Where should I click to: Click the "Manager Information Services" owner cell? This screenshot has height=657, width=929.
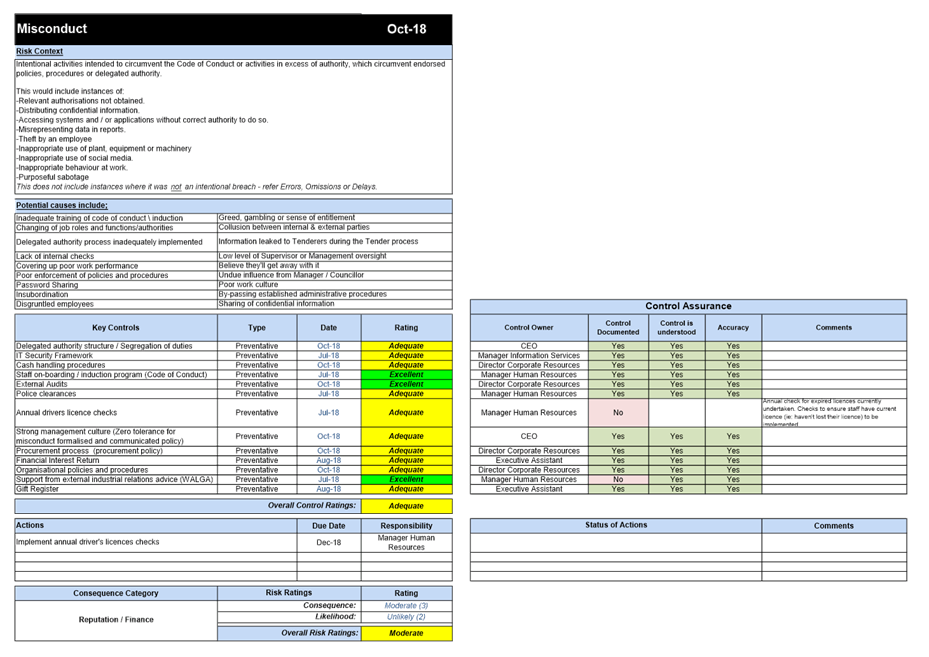529,355
